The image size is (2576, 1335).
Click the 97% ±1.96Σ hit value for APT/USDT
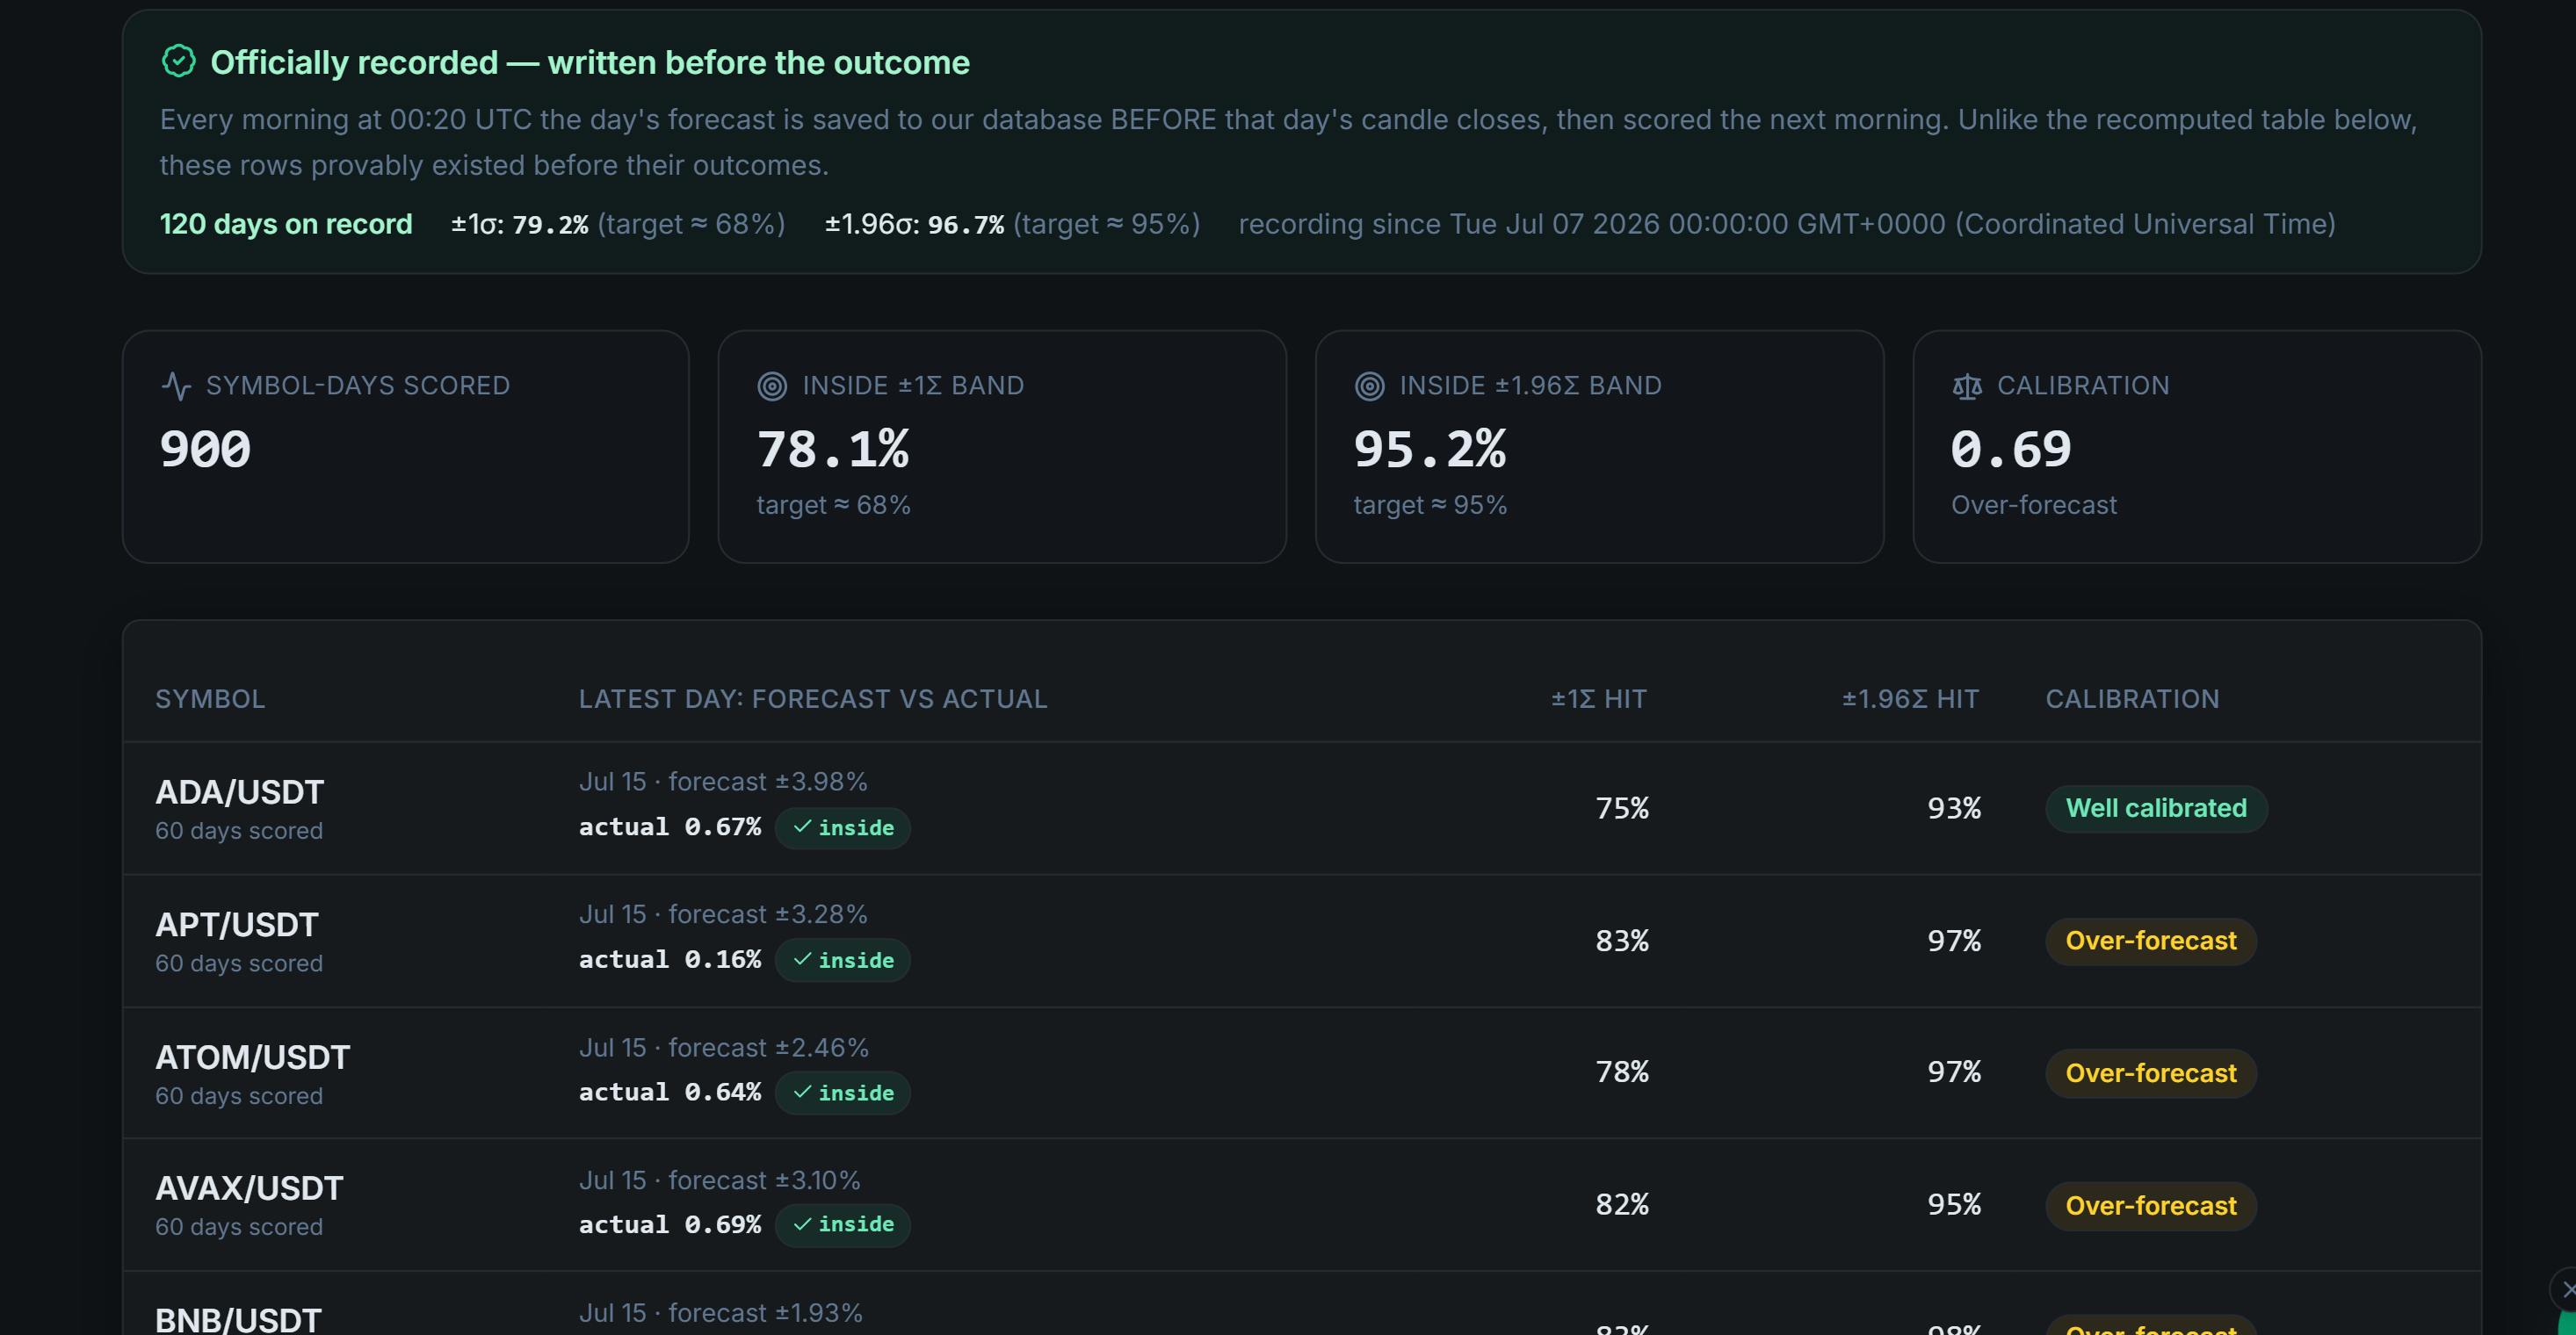(1954, 941)
